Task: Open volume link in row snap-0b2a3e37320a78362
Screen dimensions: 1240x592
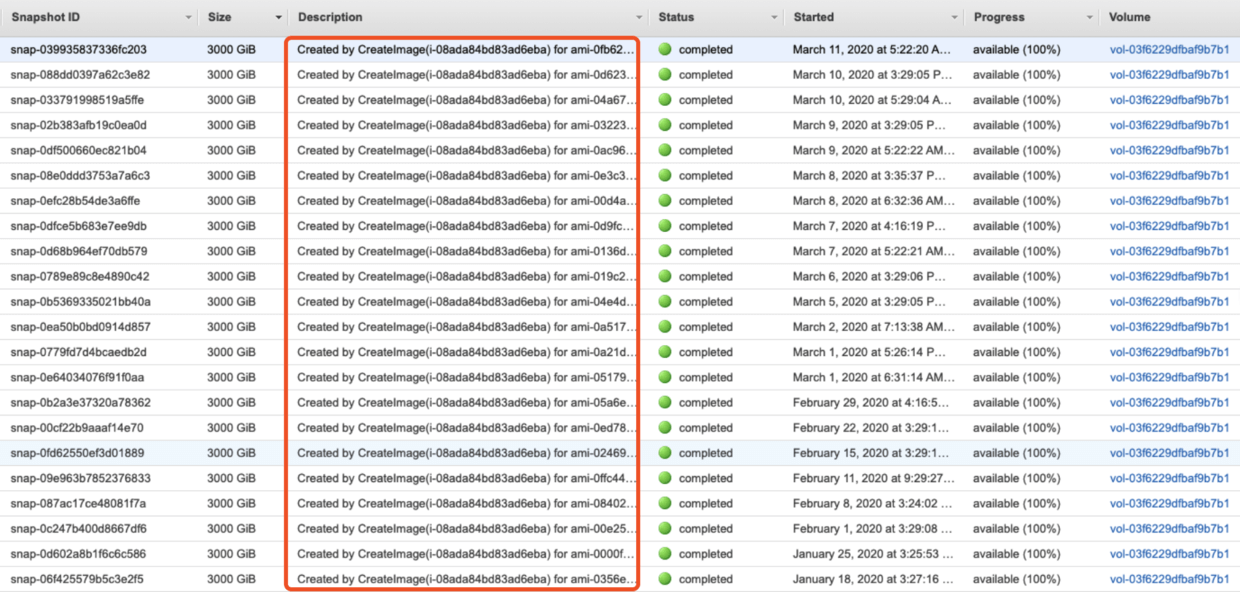Action: [x=1169, y=403]
